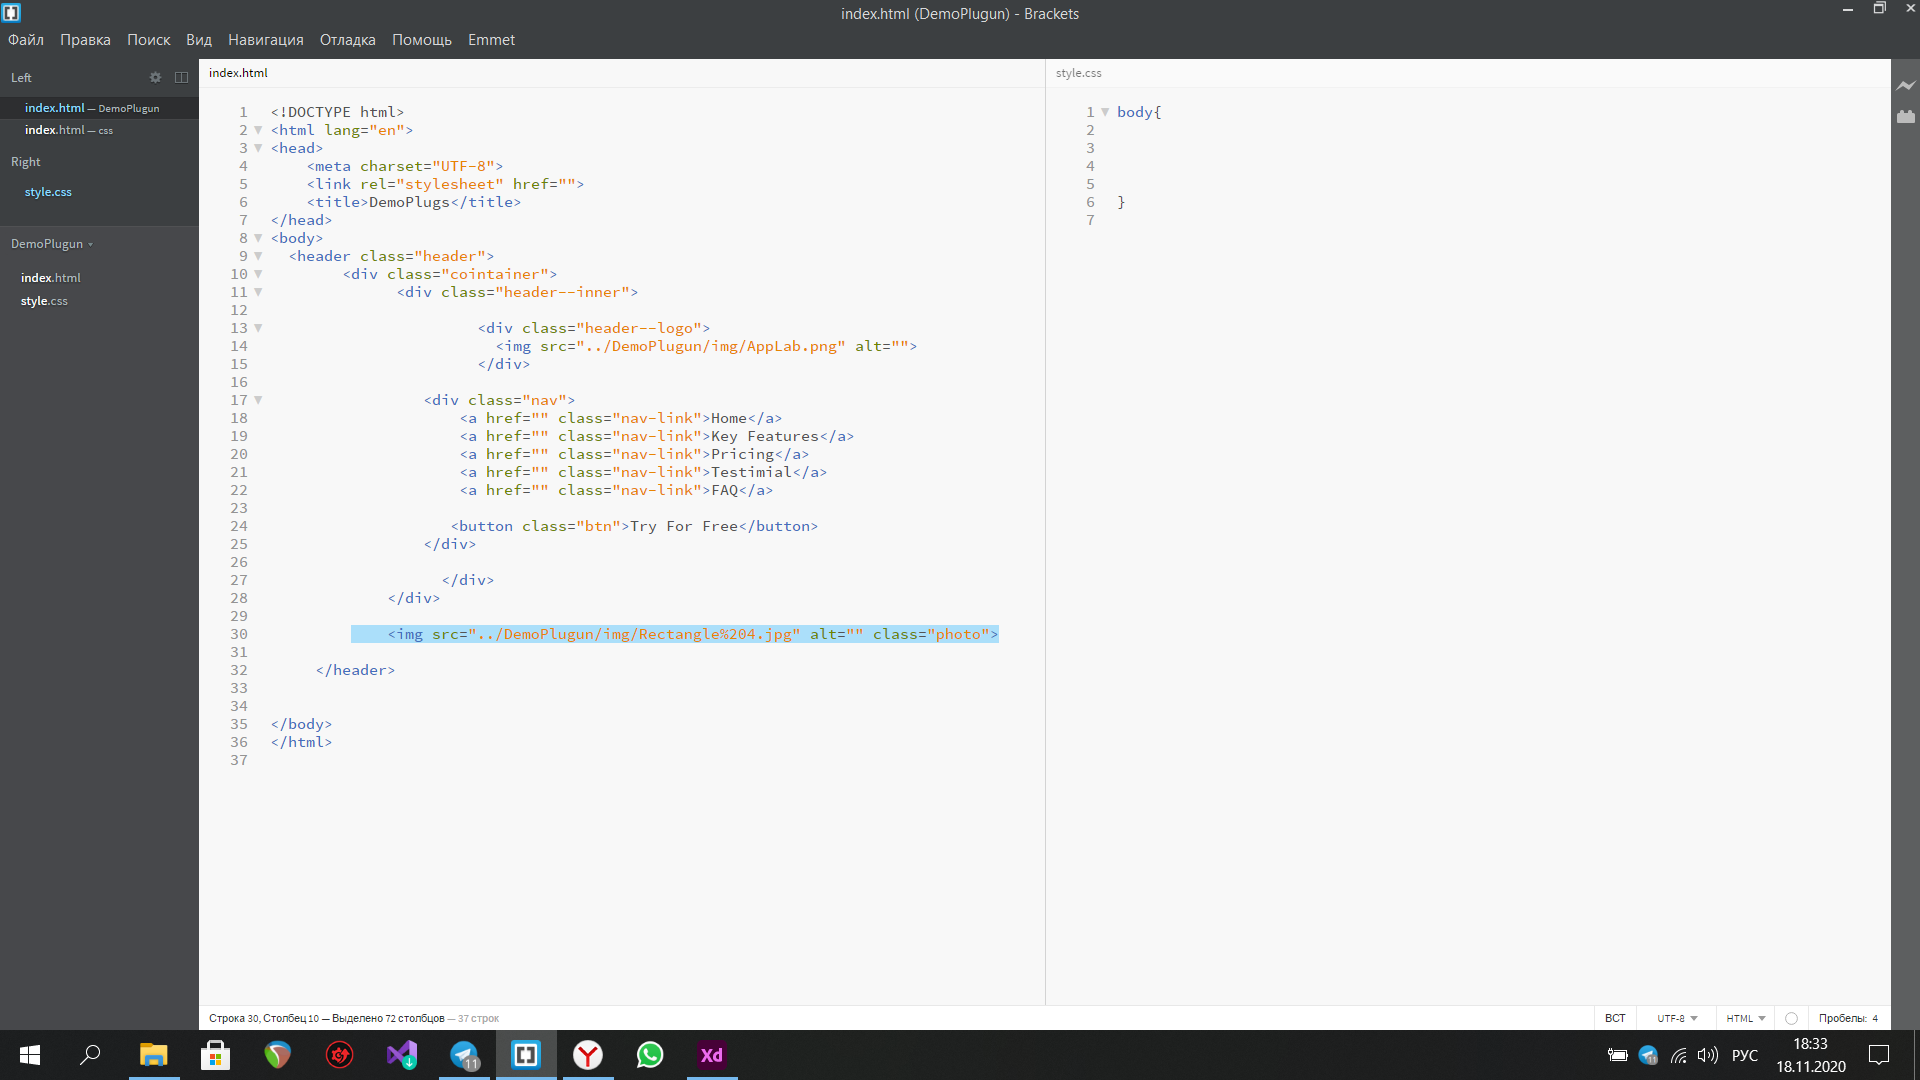Launch Visual Studio from the taskbar
1920x1080 pixels.
point(402,1055)
